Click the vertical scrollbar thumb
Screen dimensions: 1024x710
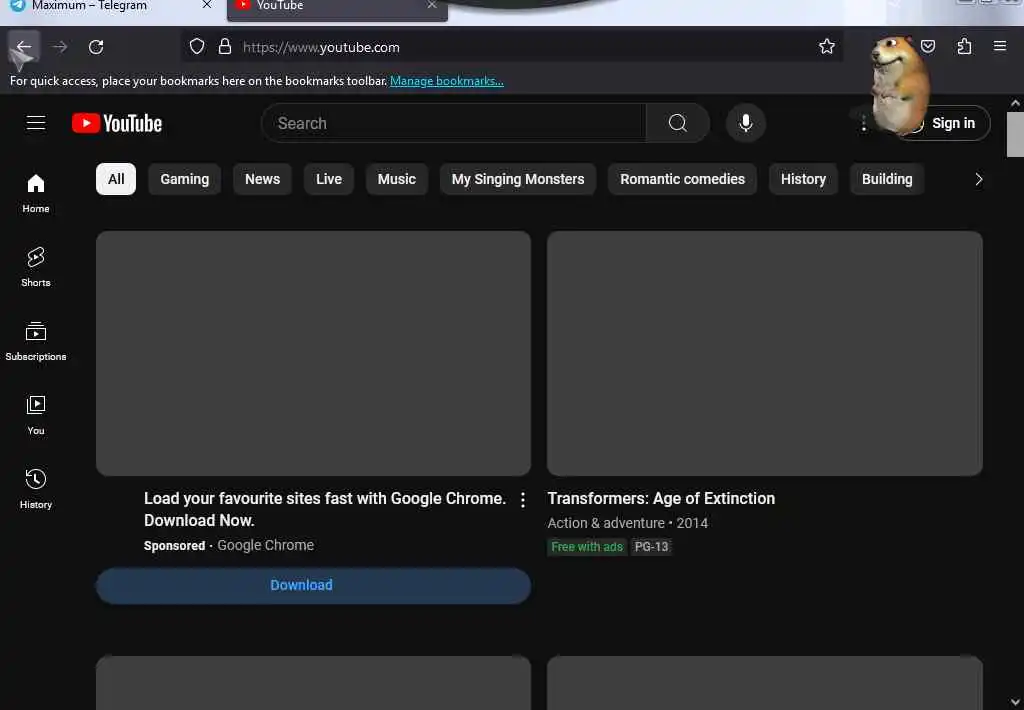coord(1015,135)
